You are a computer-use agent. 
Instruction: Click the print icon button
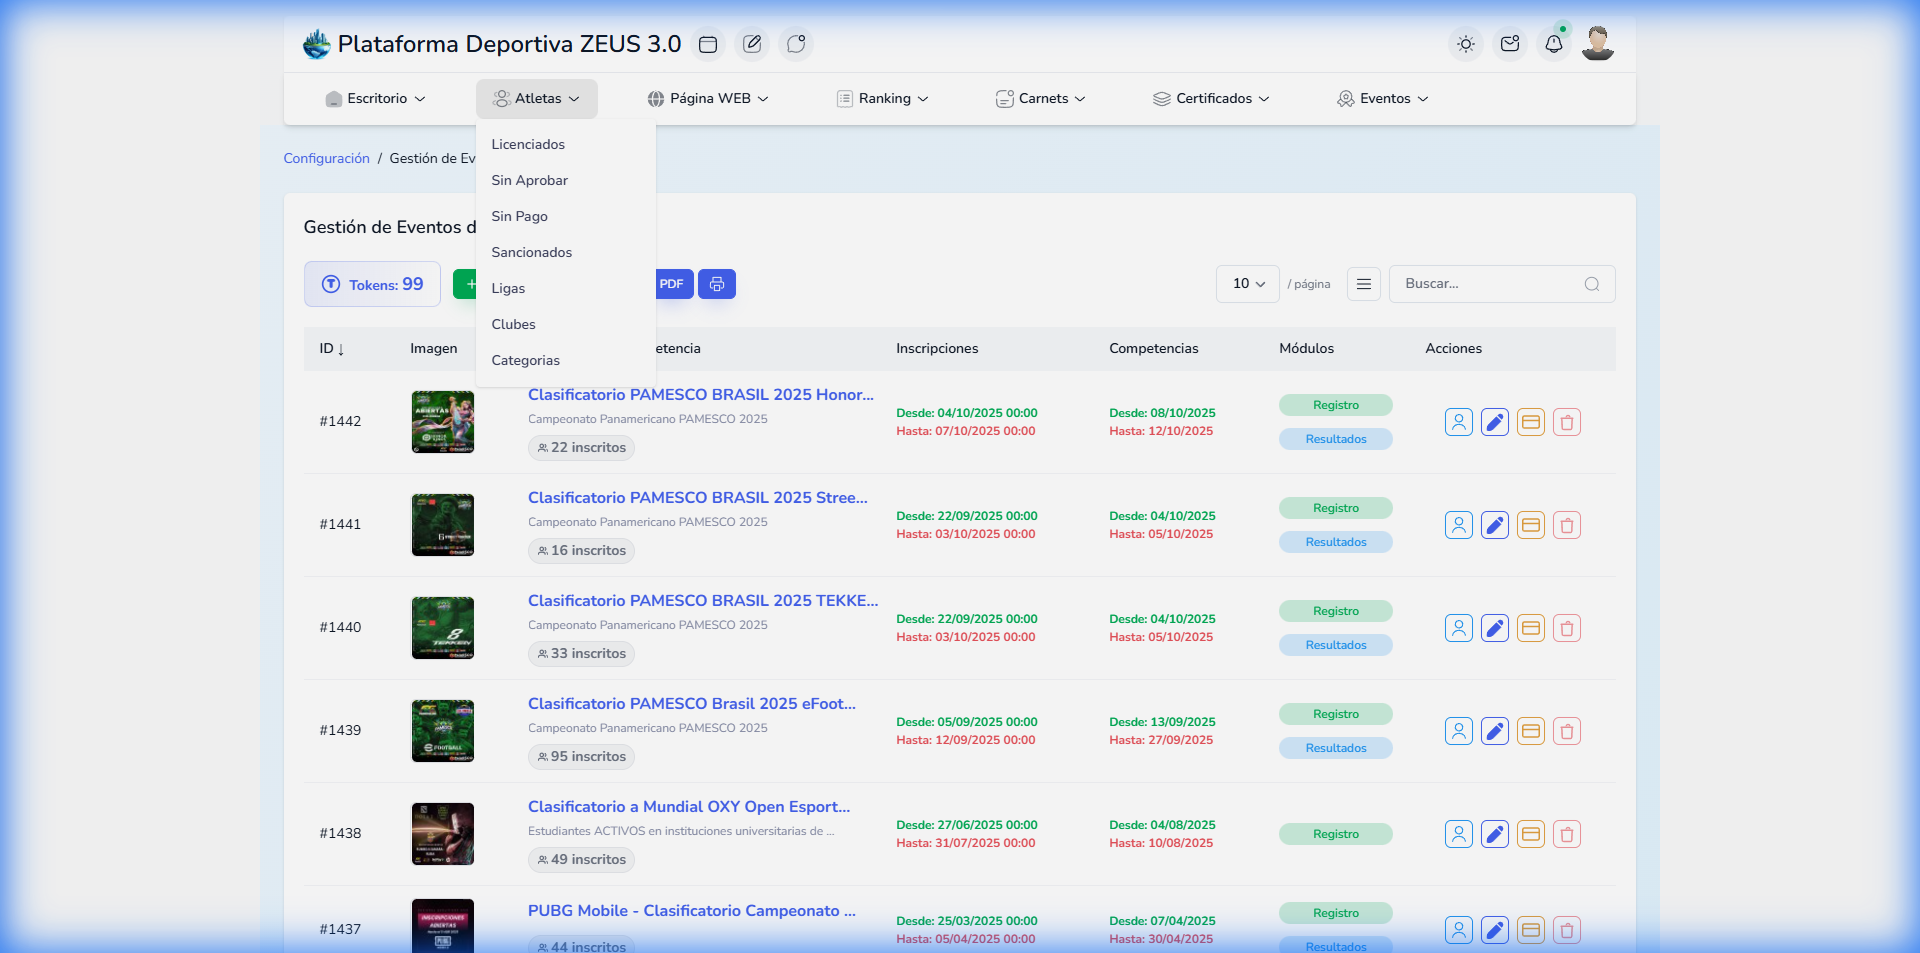pos(716,284)
